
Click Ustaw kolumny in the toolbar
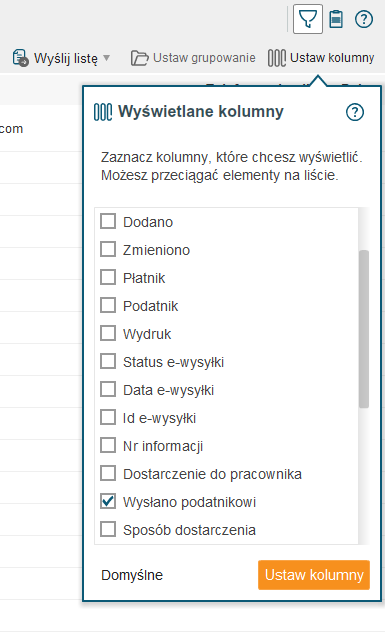click(x=321, y=58)
